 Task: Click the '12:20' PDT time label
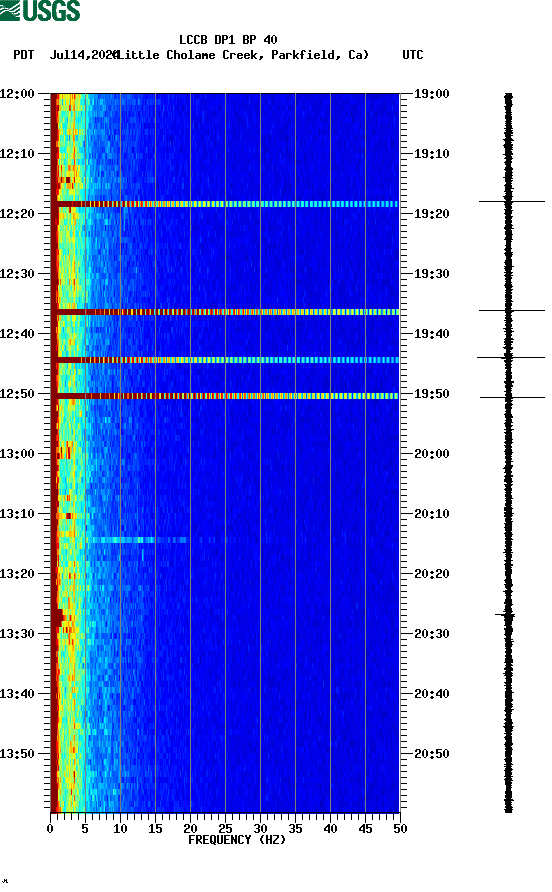pyautogui.click(x=17, y=213)
